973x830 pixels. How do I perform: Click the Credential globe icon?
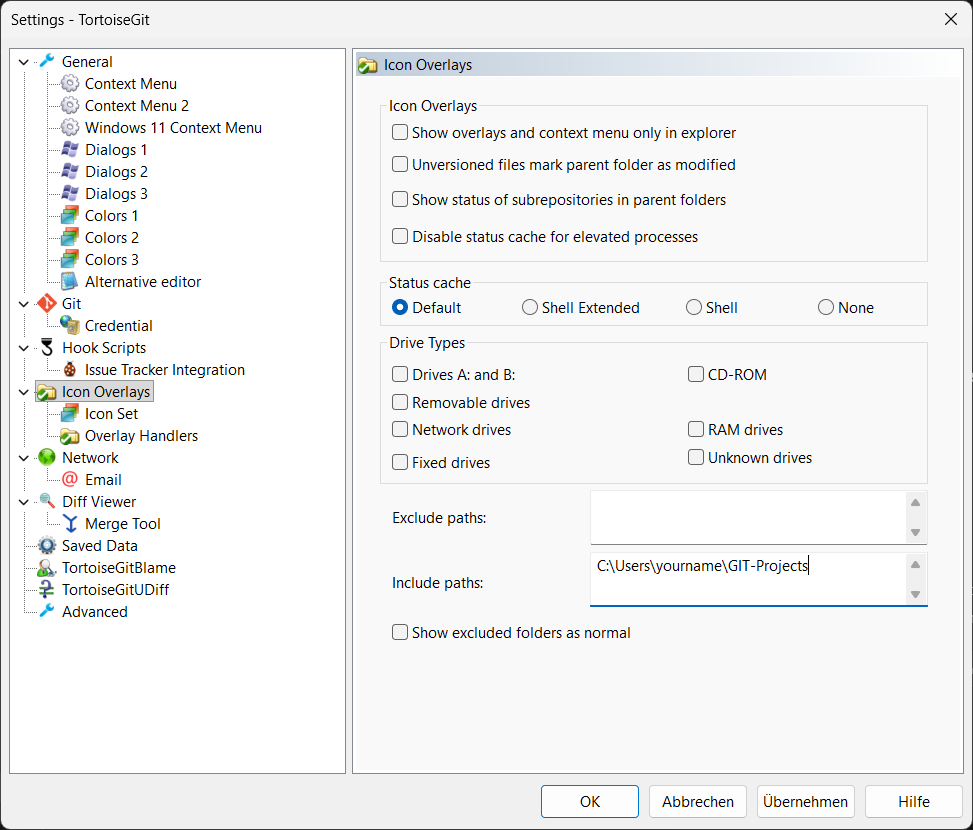[70, 326]
